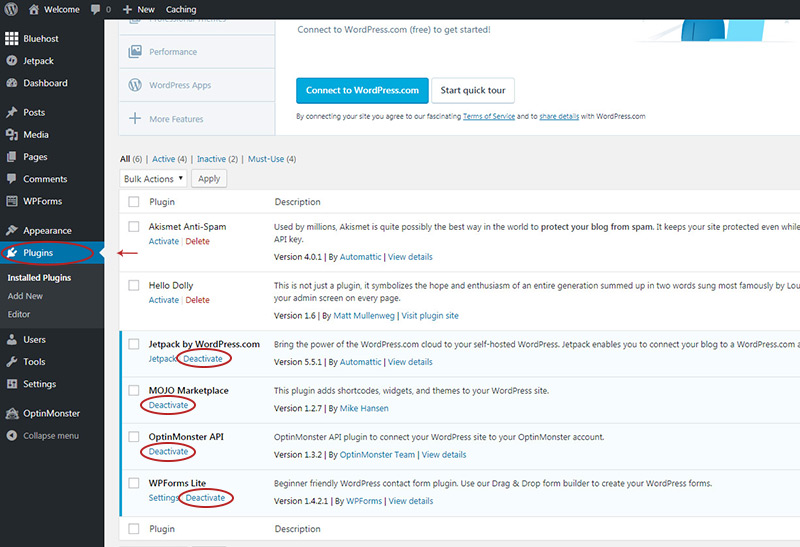Click the WordPress logo in admin bar
Image resolution: width=800 pixels, height=547 pixels.
11,9
